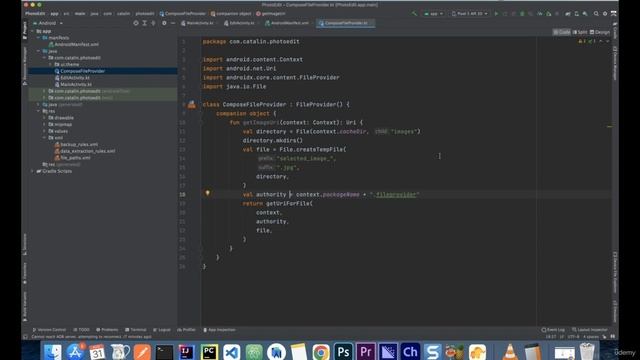
Task: Expand the drawable resource folder
Action: (x=44, y=118)
